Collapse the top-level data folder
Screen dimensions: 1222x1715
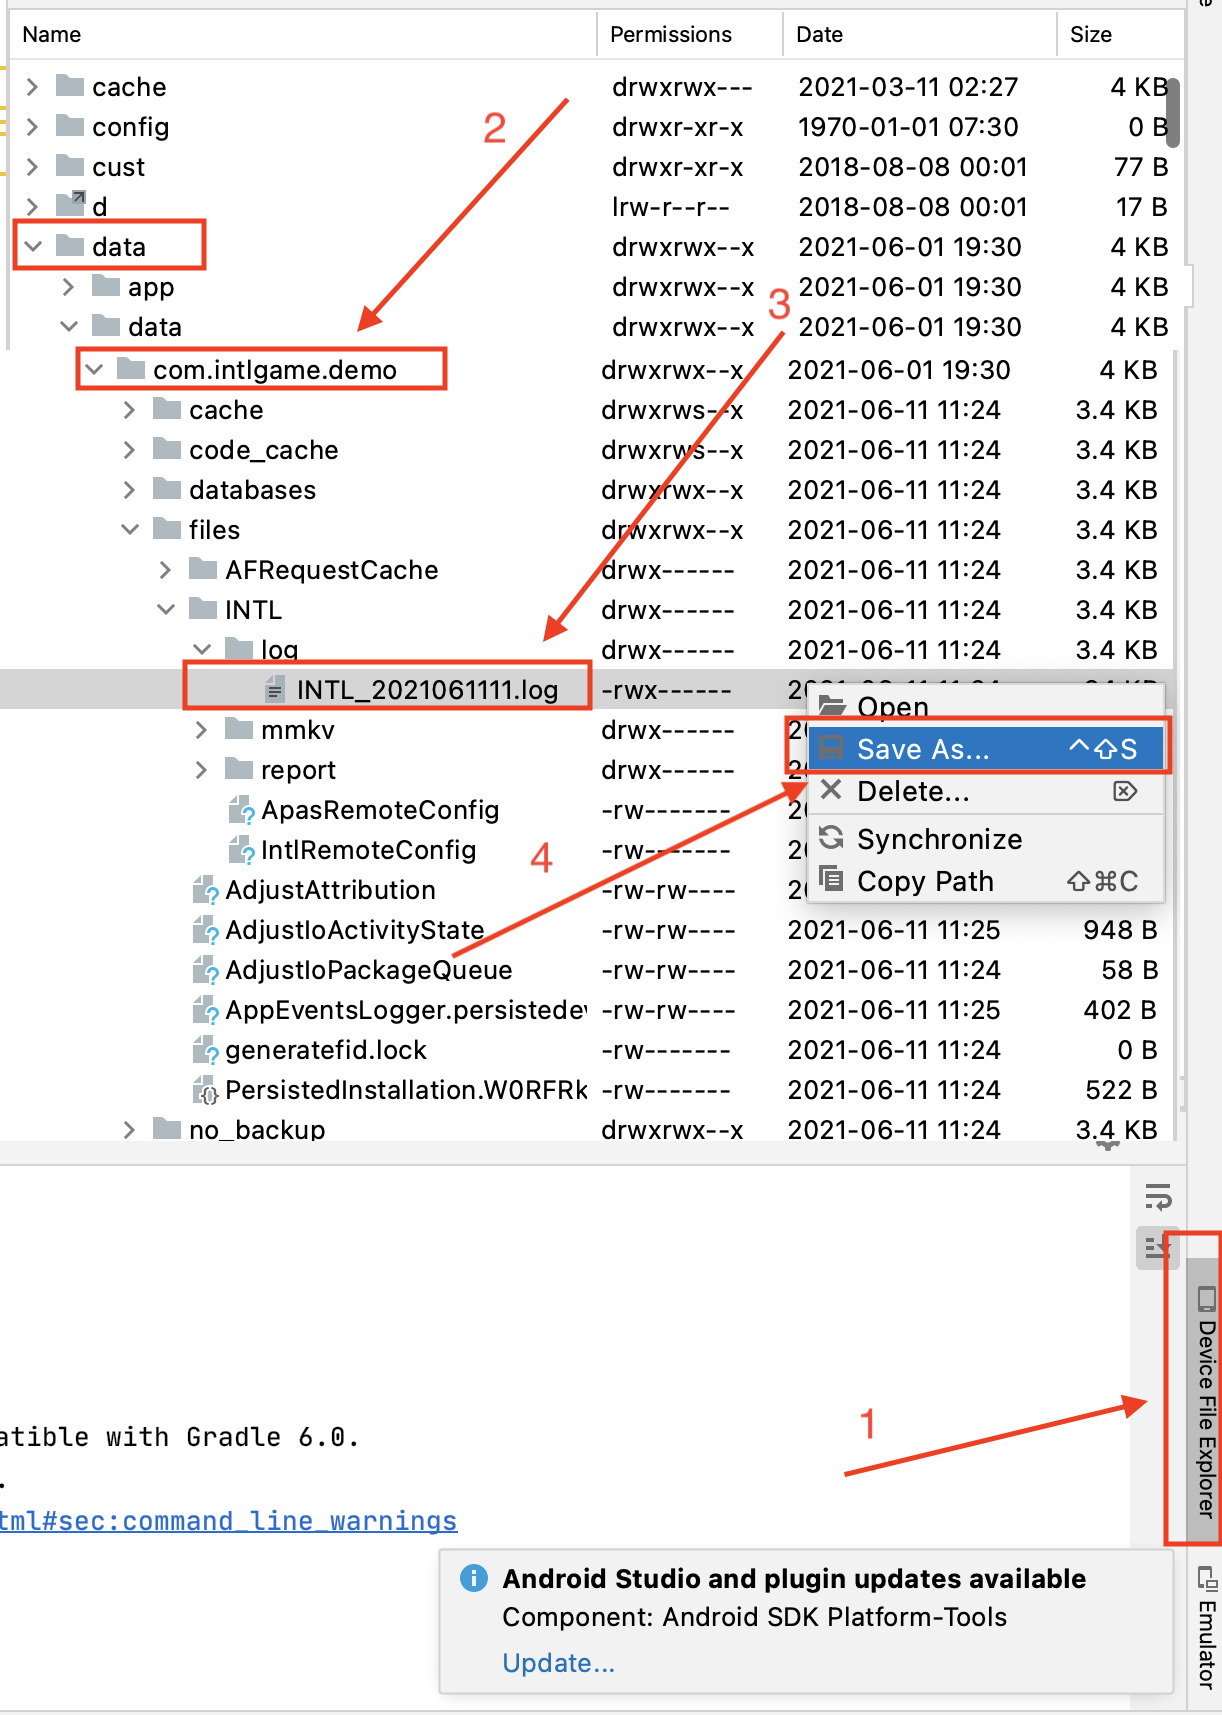(33, 246)
